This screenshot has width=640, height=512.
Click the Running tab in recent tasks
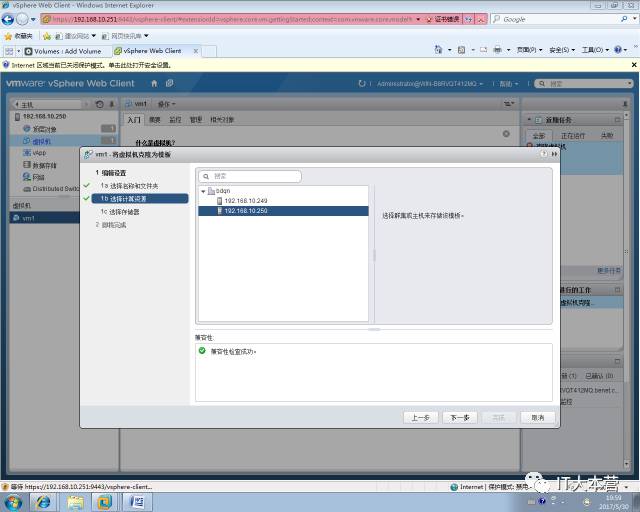pos(573,136)
